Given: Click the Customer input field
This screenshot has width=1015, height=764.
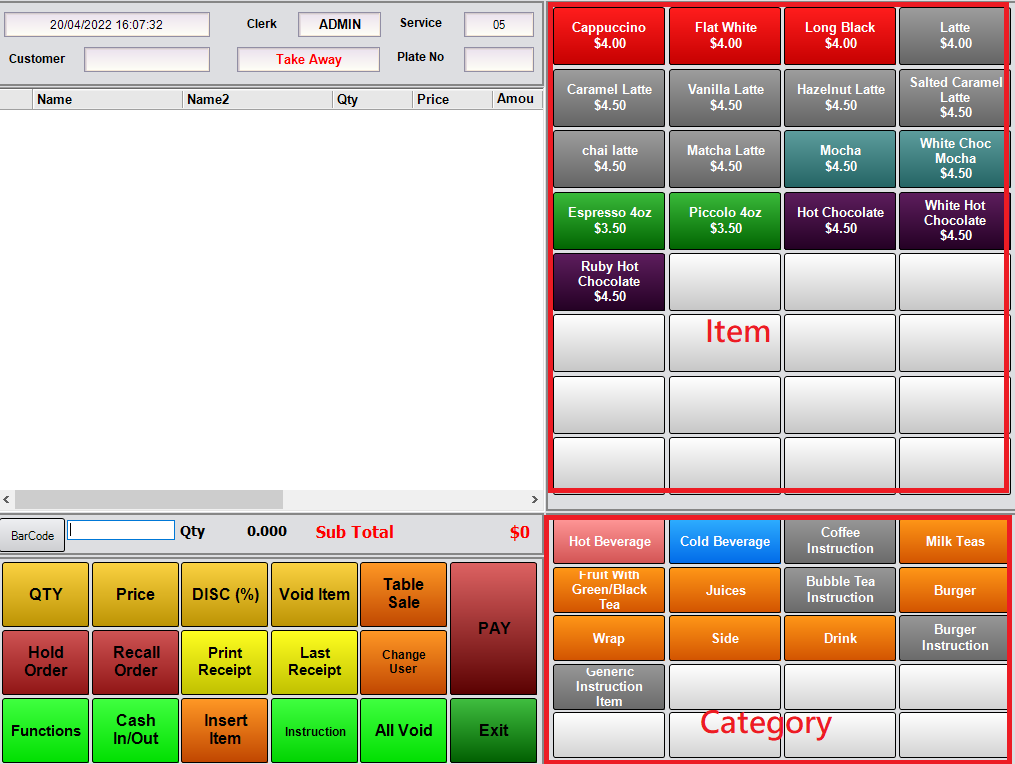Looking at the screenshot, I should (147, 59).
